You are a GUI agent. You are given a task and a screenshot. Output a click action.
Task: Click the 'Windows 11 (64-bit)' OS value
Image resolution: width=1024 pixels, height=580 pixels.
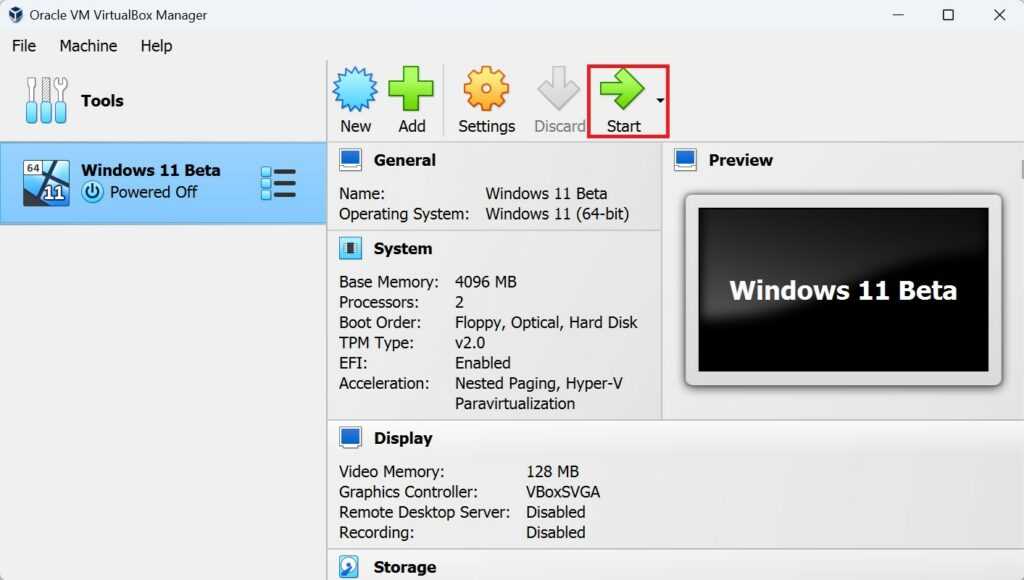557,214
